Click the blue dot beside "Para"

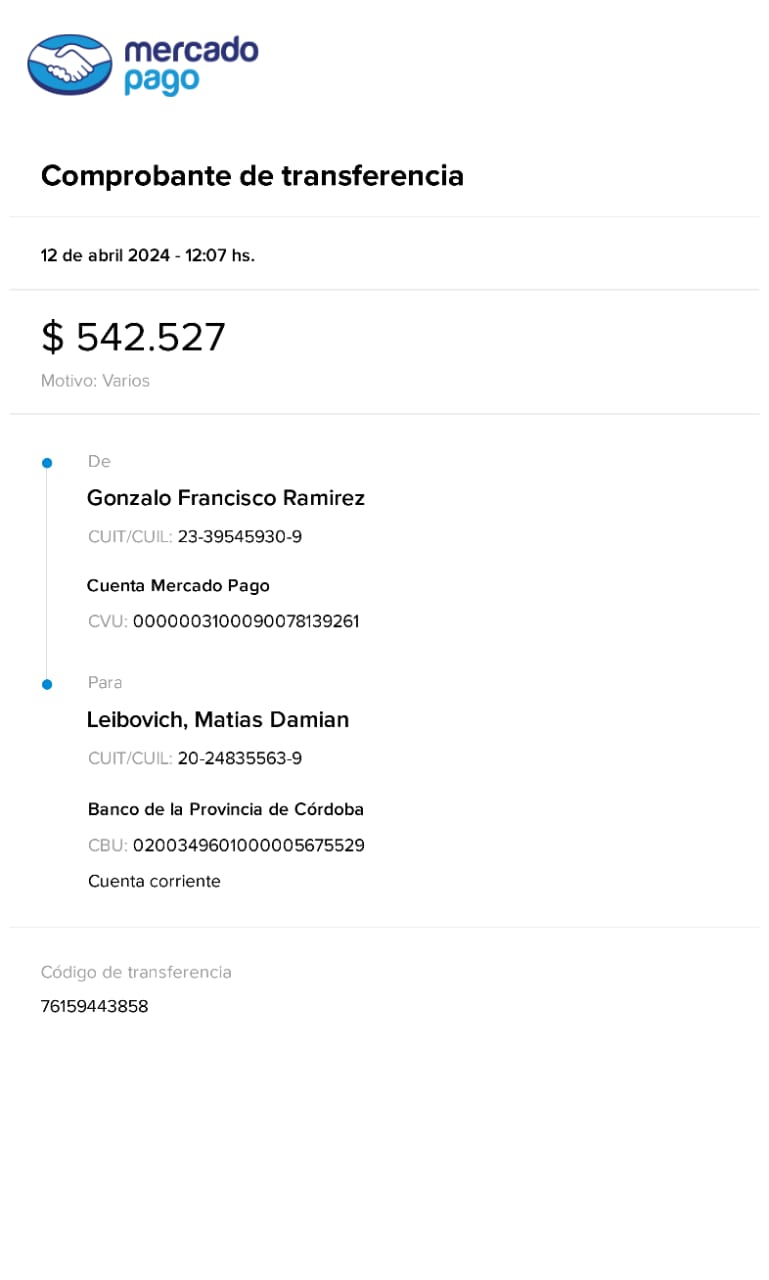tap(46, 684)
